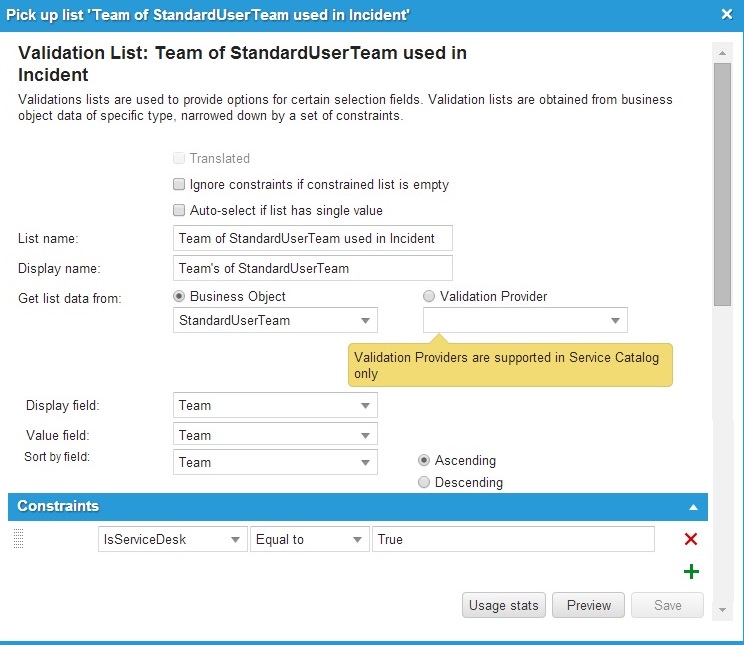Click the Usage stats button
Image resolution: width=744 pixels, height=645 pixels.
click(504, 605)
